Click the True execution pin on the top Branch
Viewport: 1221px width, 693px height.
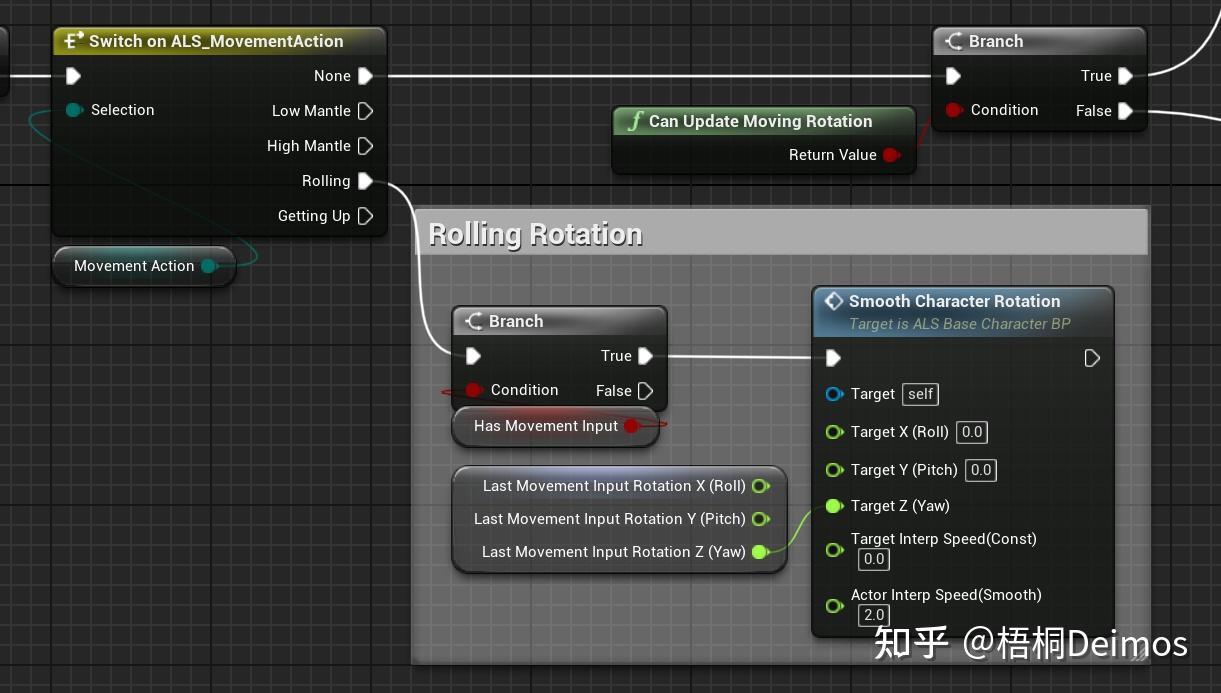point(1125,76)
